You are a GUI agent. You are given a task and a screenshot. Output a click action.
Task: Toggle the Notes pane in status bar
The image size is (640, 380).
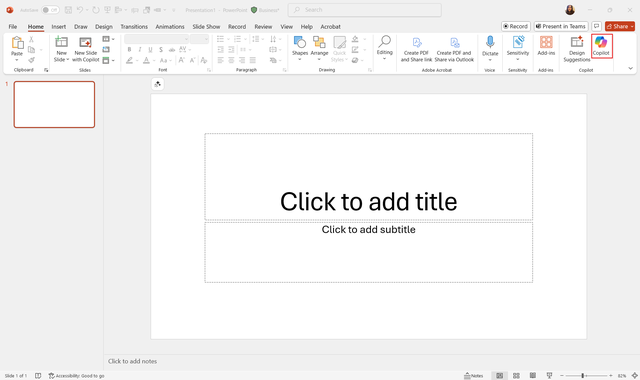473,376
